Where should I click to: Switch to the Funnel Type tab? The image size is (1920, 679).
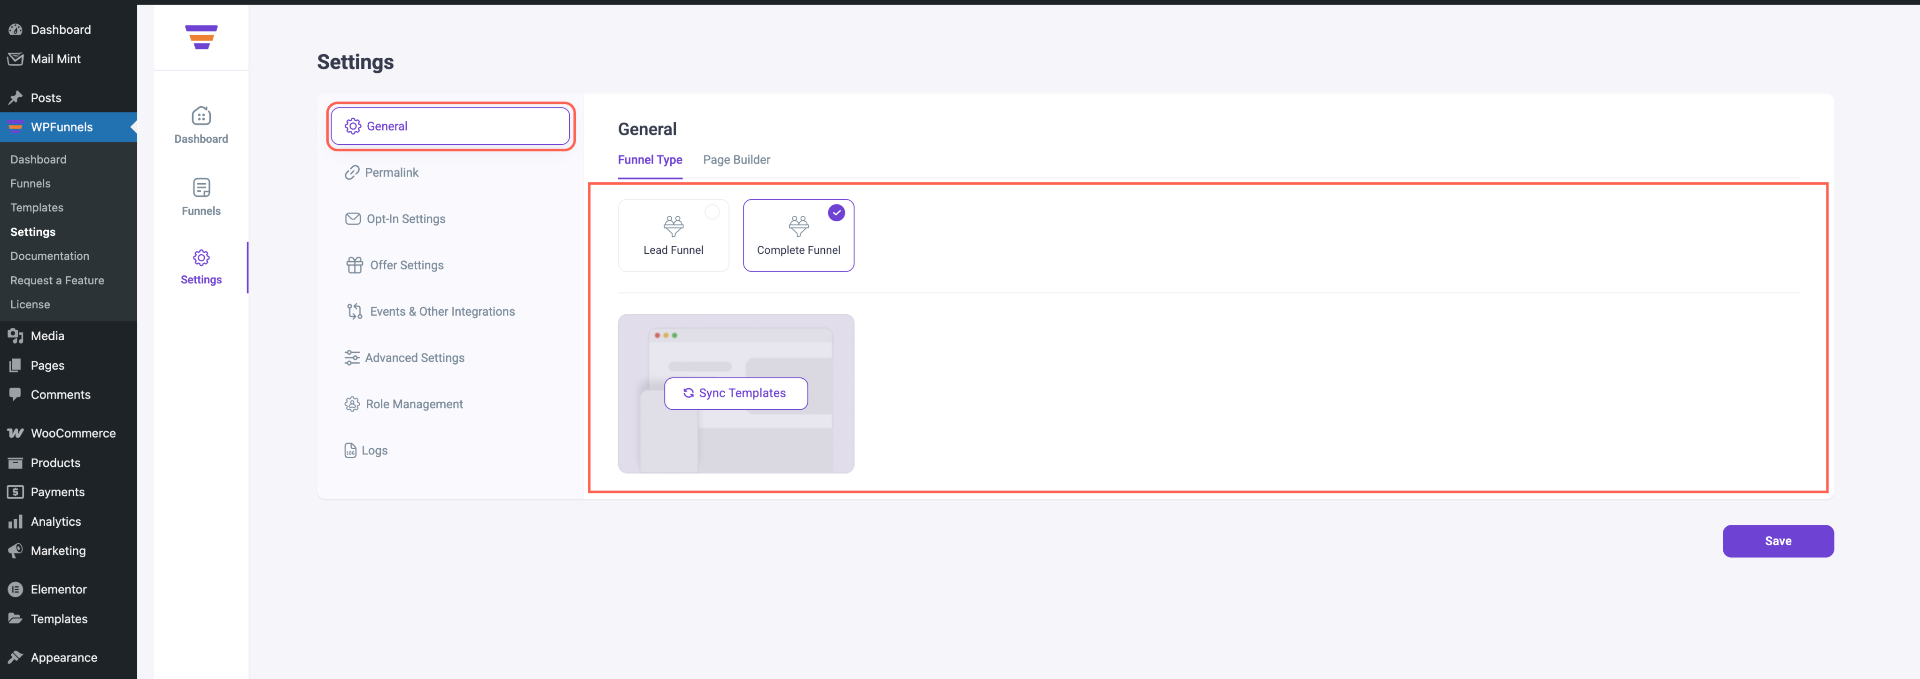point(650,160)
